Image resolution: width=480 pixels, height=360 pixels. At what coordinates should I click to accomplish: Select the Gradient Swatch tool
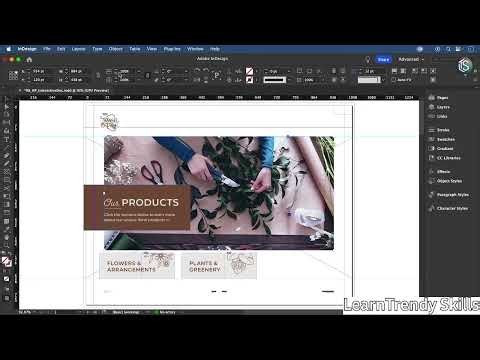click(7, 205)
